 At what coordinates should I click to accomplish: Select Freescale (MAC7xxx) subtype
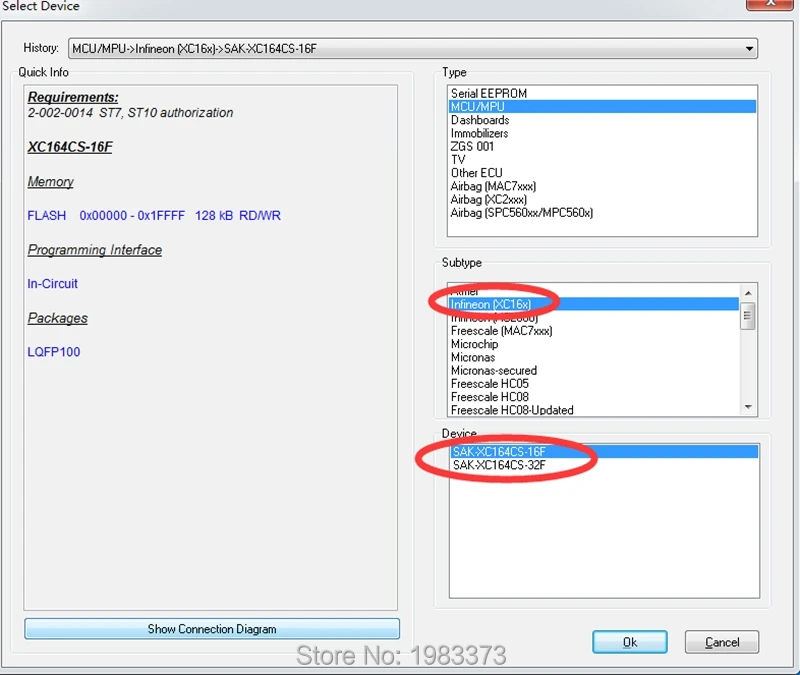coord(594,331)
